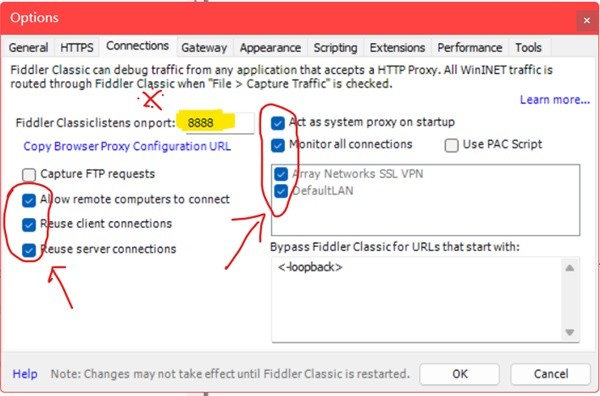This screenshot has width=600, height=396.
Task: Go to the Extensions tab
Action: pos(397,47)
